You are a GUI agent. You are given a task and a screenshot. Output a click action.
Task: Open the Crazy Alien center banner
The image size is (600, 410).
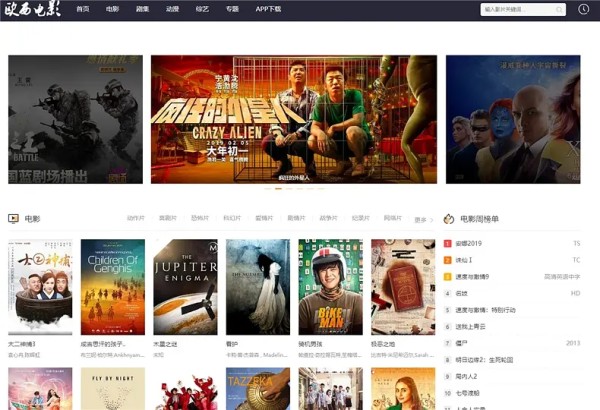pyautogui.click(x=294, y=119)
